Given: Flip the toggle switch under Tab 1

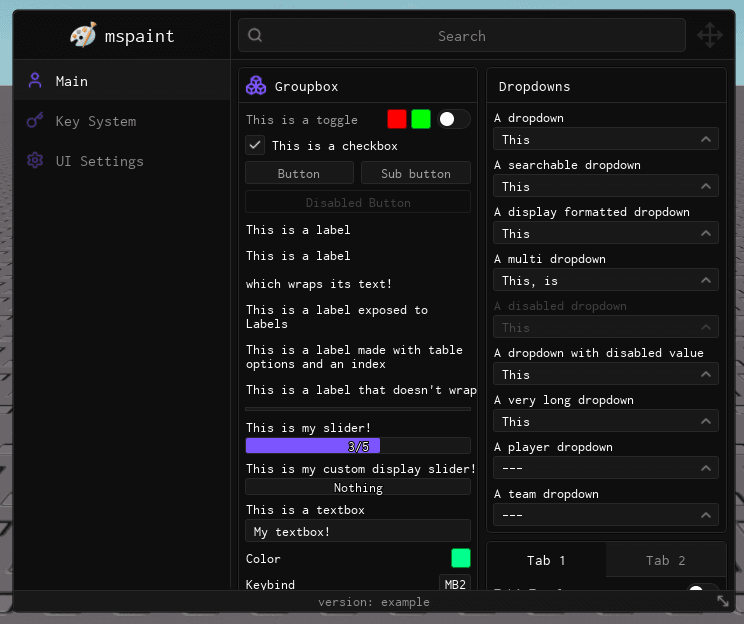Looking at the screenshot, I should click(702, 587).
